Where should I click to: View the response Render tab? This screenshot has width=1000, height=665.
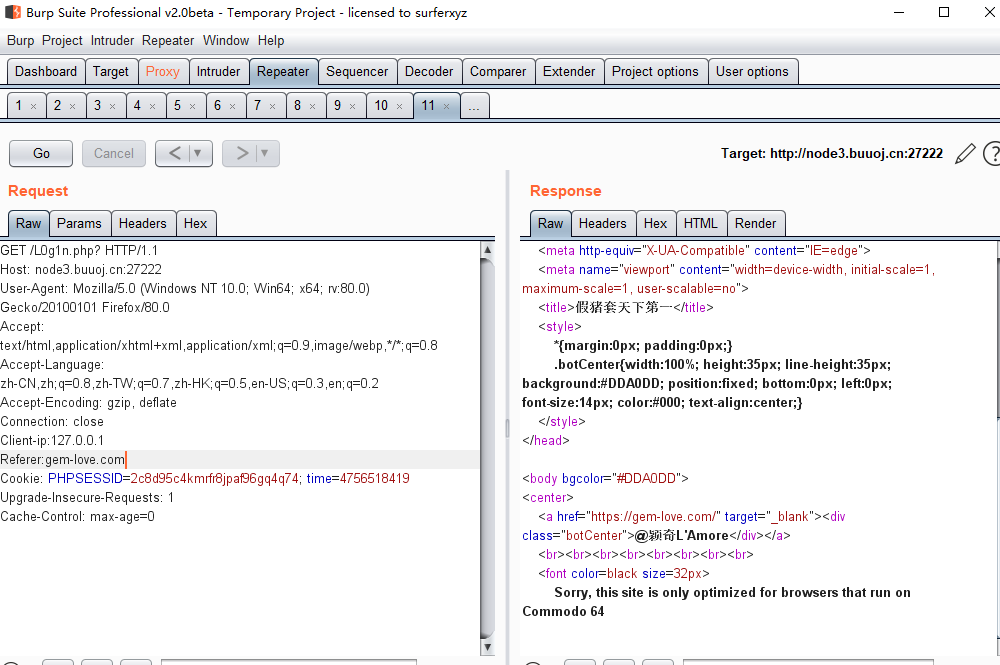[x=755, y=224]
